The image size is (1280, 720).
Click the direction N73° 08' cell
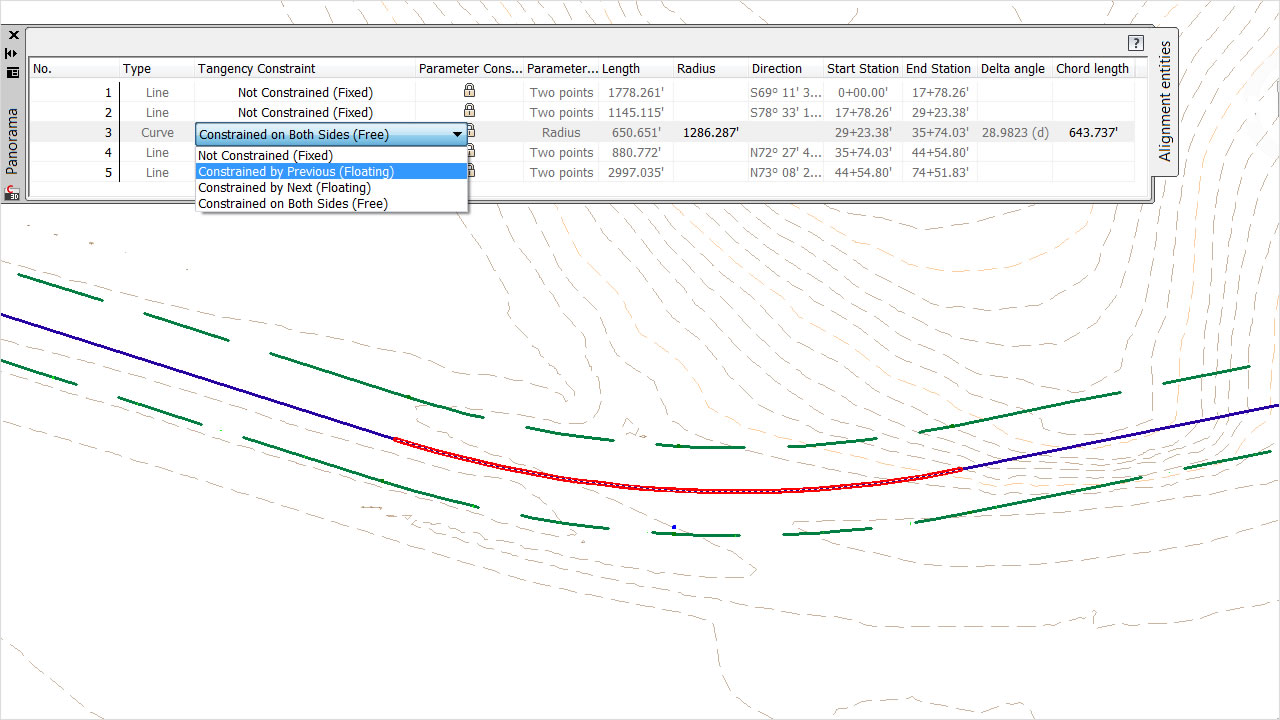pyautogui.click(x=785, y=173)
